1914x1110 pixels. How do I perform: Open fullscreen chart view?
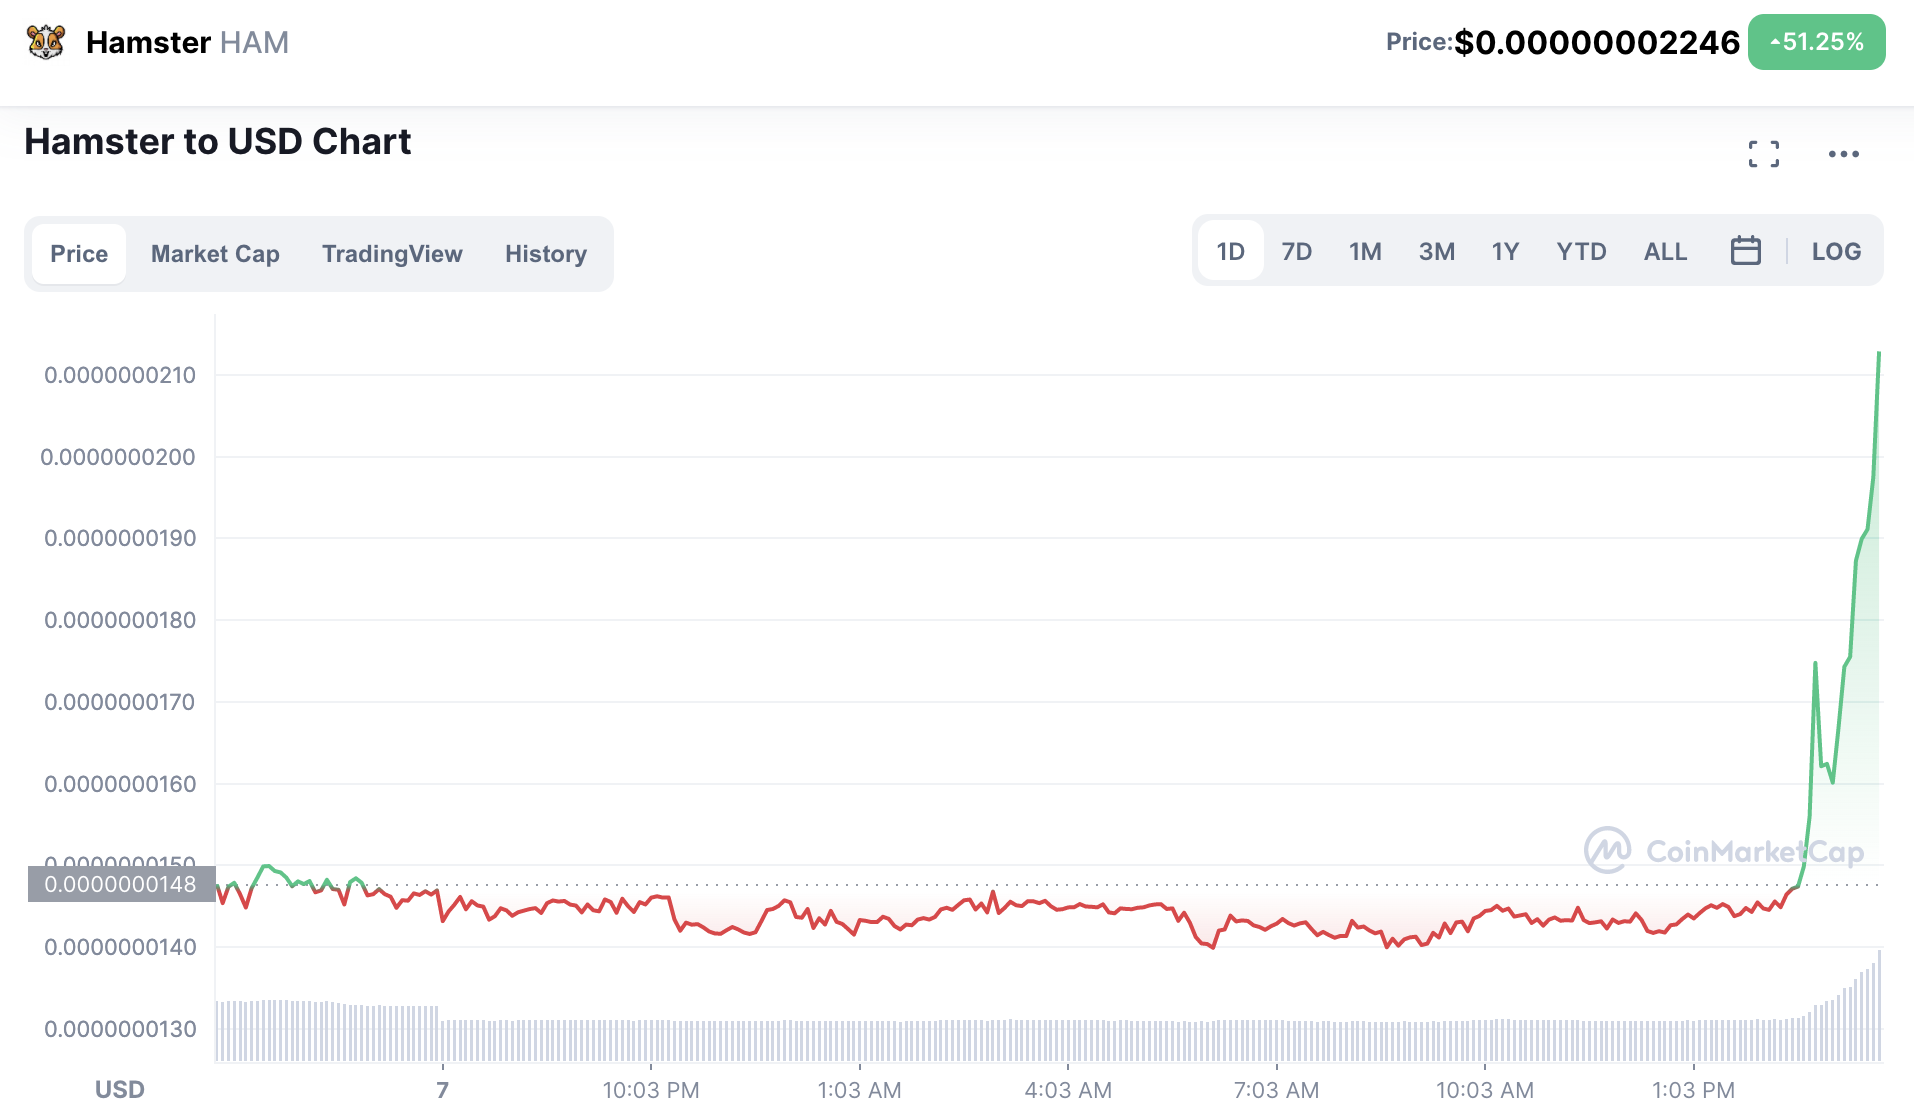point(1764,154)
